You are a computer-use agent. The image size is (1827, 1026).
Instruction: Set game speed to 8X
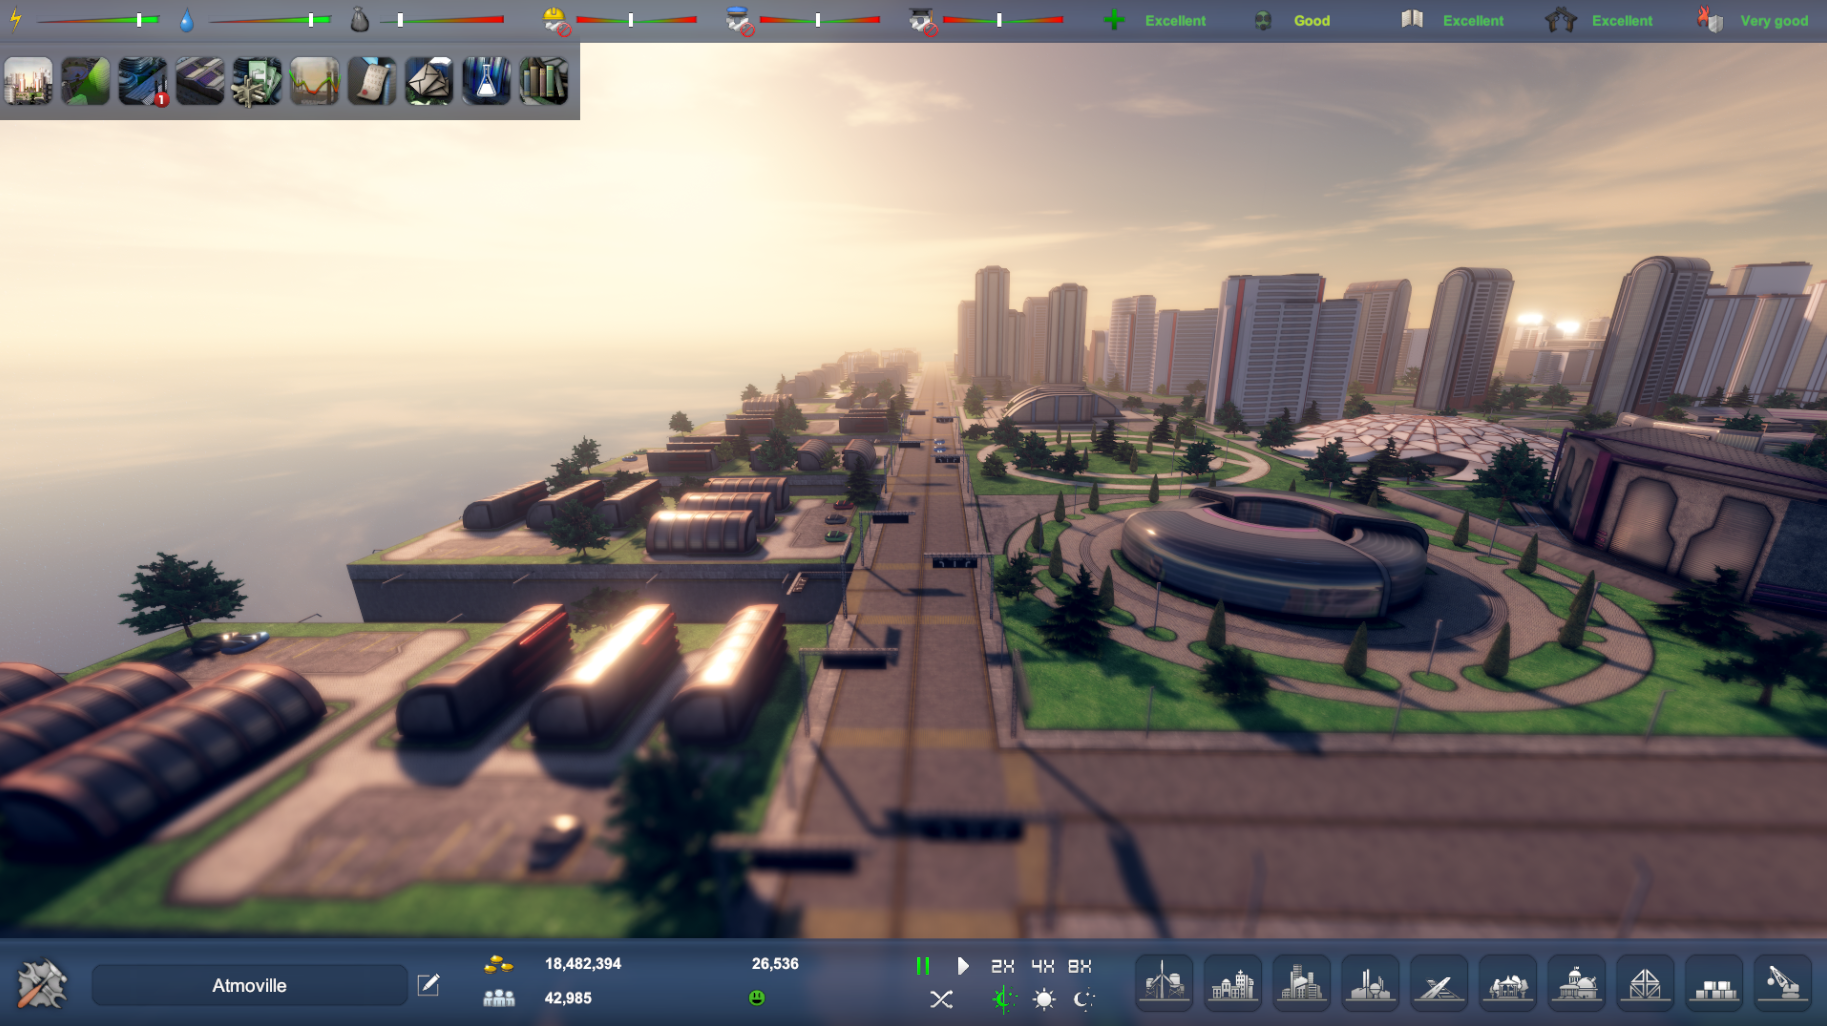pos(1079,966)
